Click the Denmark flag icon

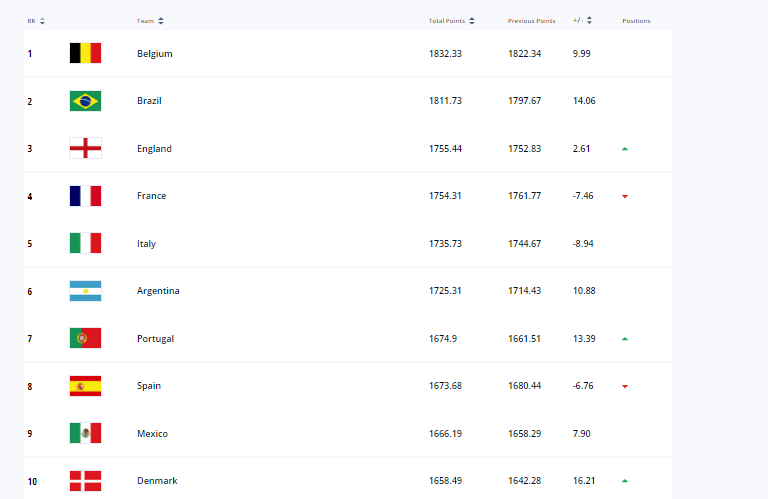pyautogui.click(x=85, y=481)
